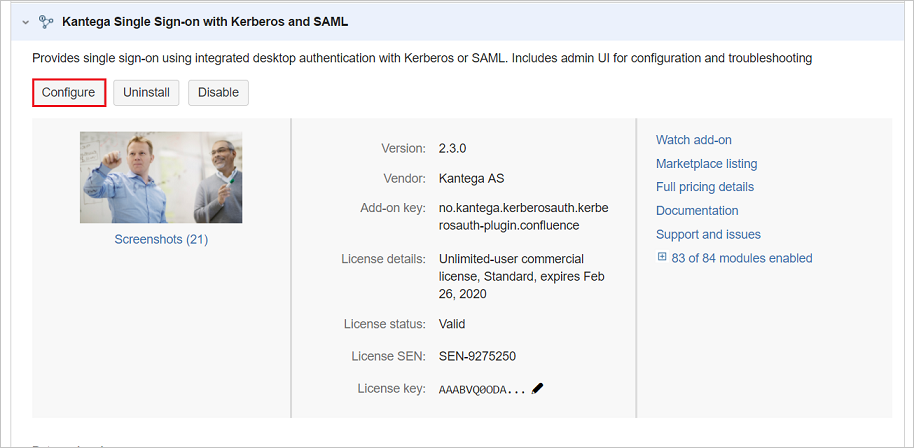914x448 pixels.
Task: Go to the Marketplace listing link
Action: pyautogui.click(x=706, y=163)
